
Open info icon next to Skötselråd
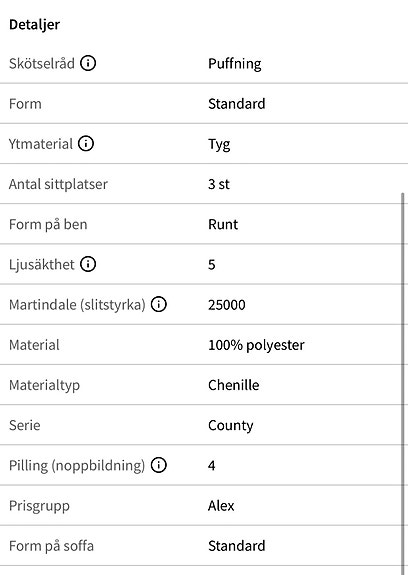[88, 63]
